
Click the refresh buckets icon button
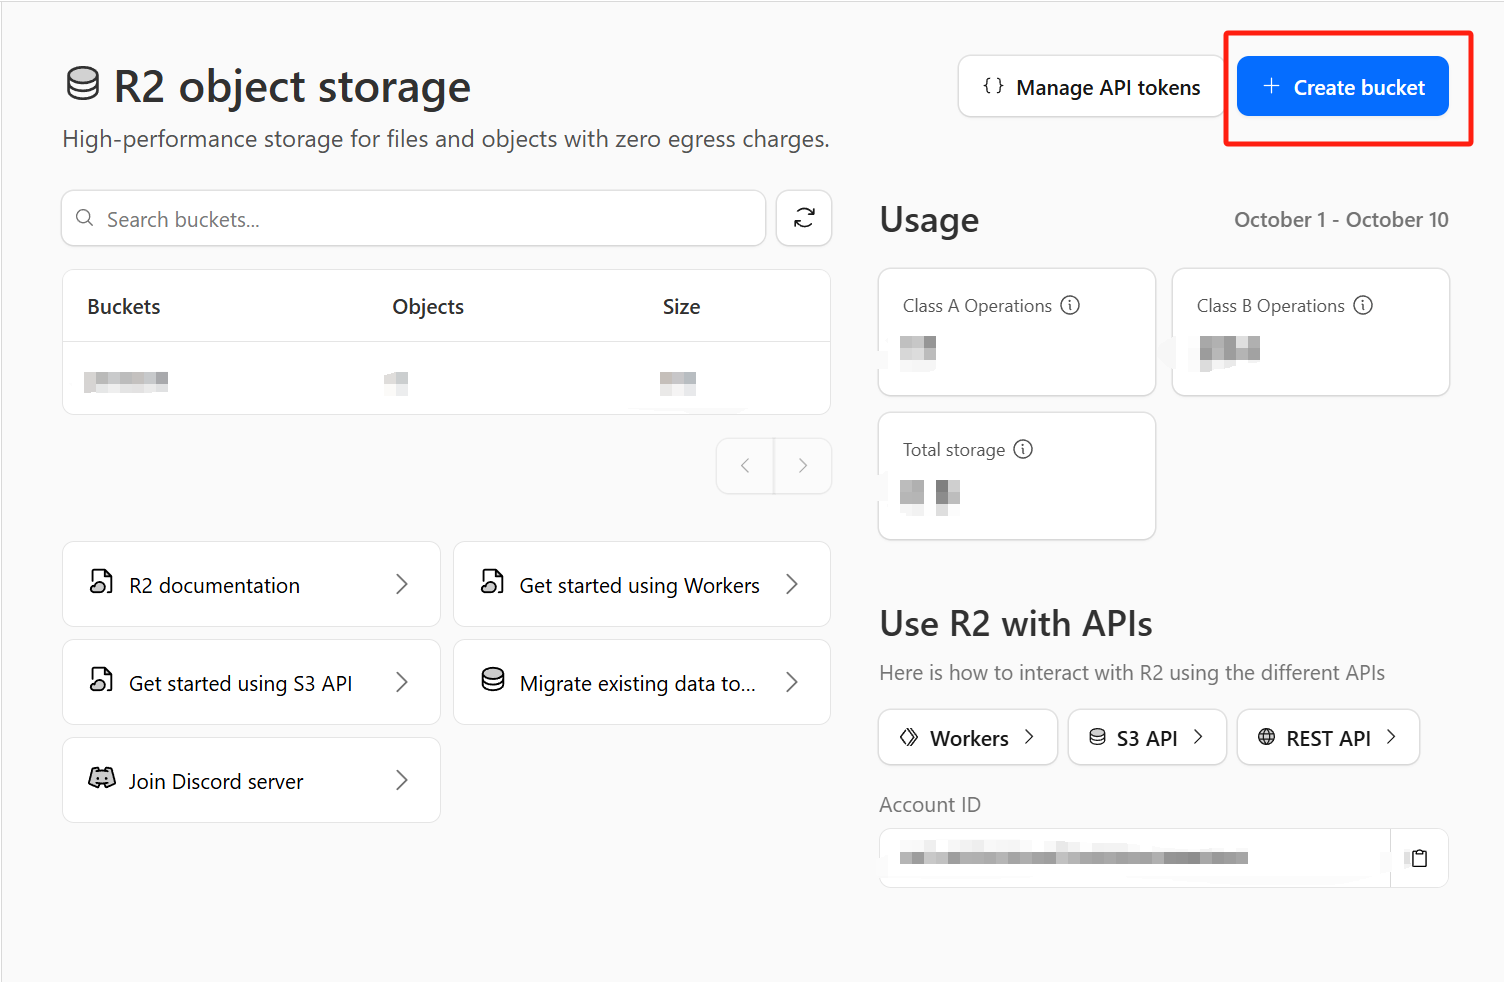coord(804,218)
